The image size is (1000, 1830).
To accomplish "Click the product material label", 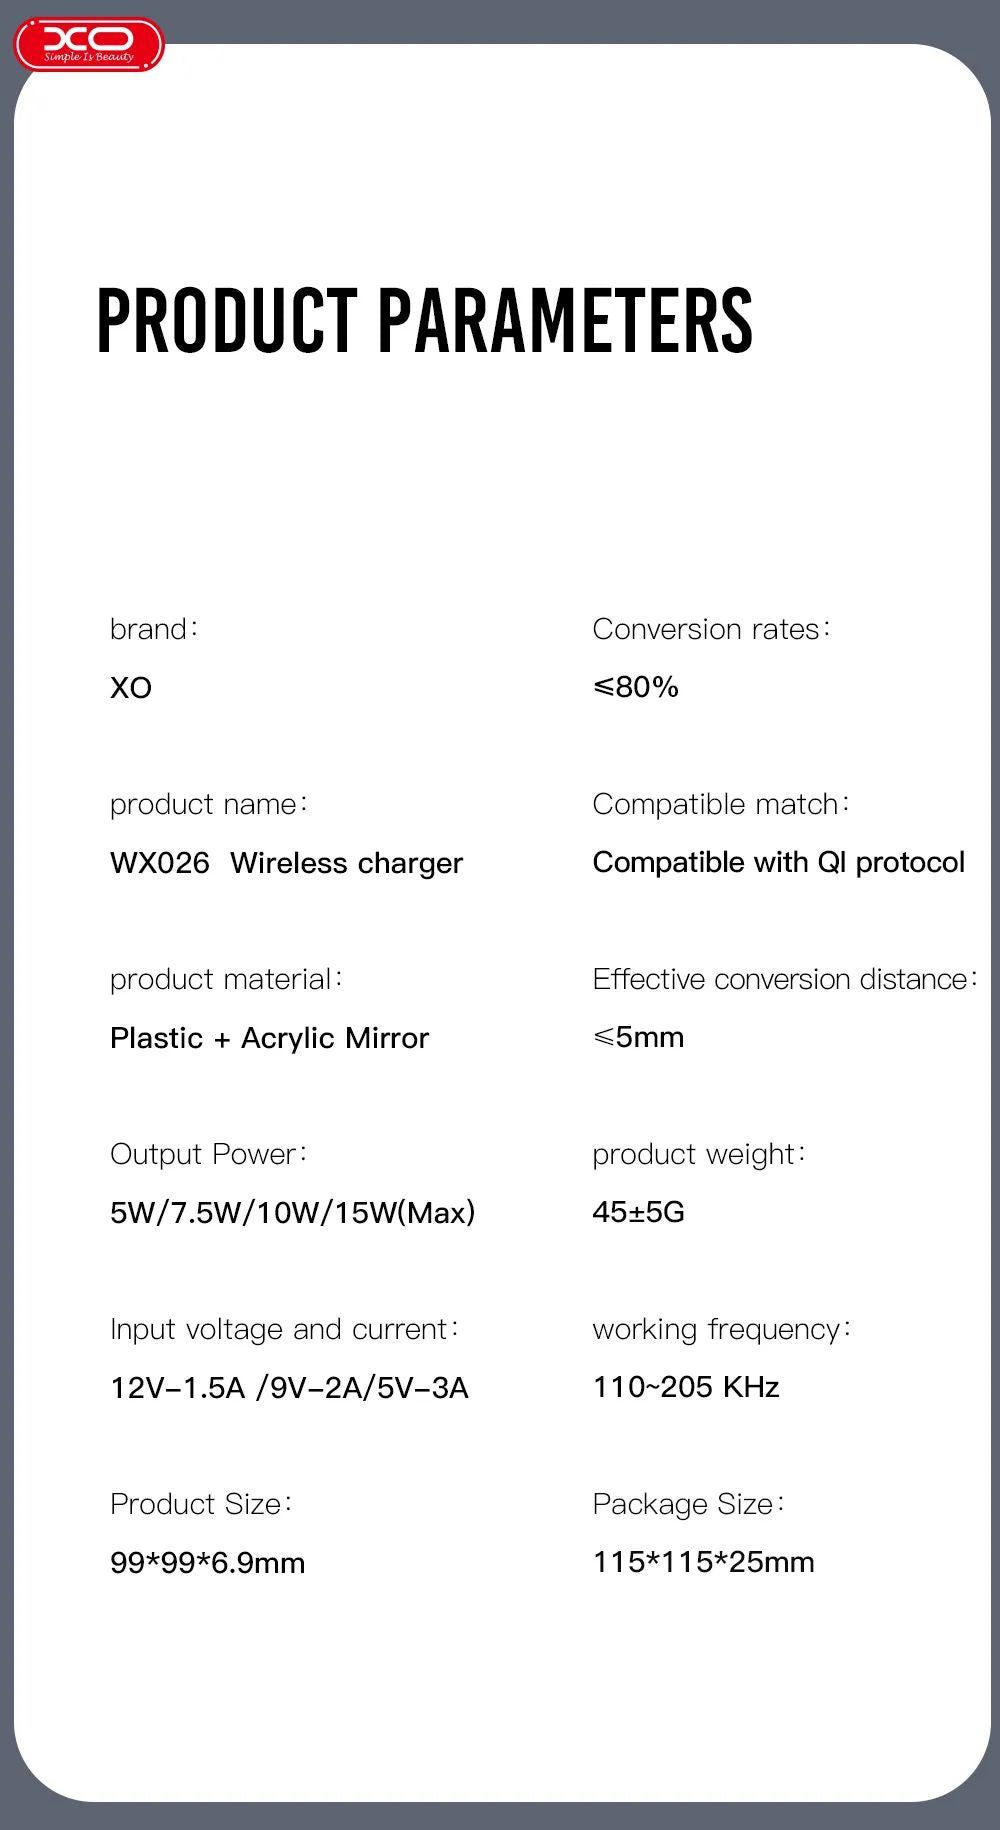I will [x=226, y=979].
